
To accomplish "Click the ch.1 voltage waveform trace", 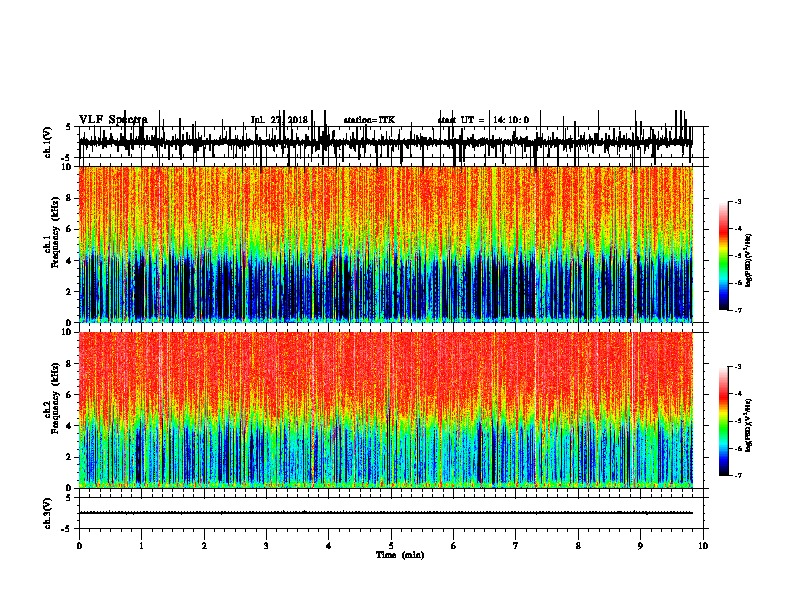I will pos(386,142).
